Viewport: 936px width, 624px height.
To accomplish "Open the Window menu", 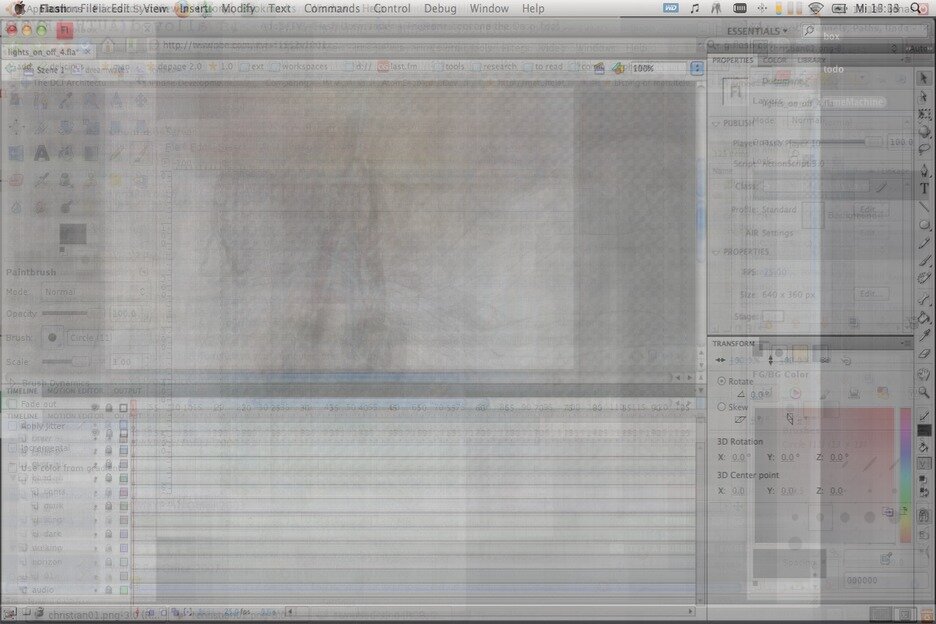I will (x=489, y=8).
